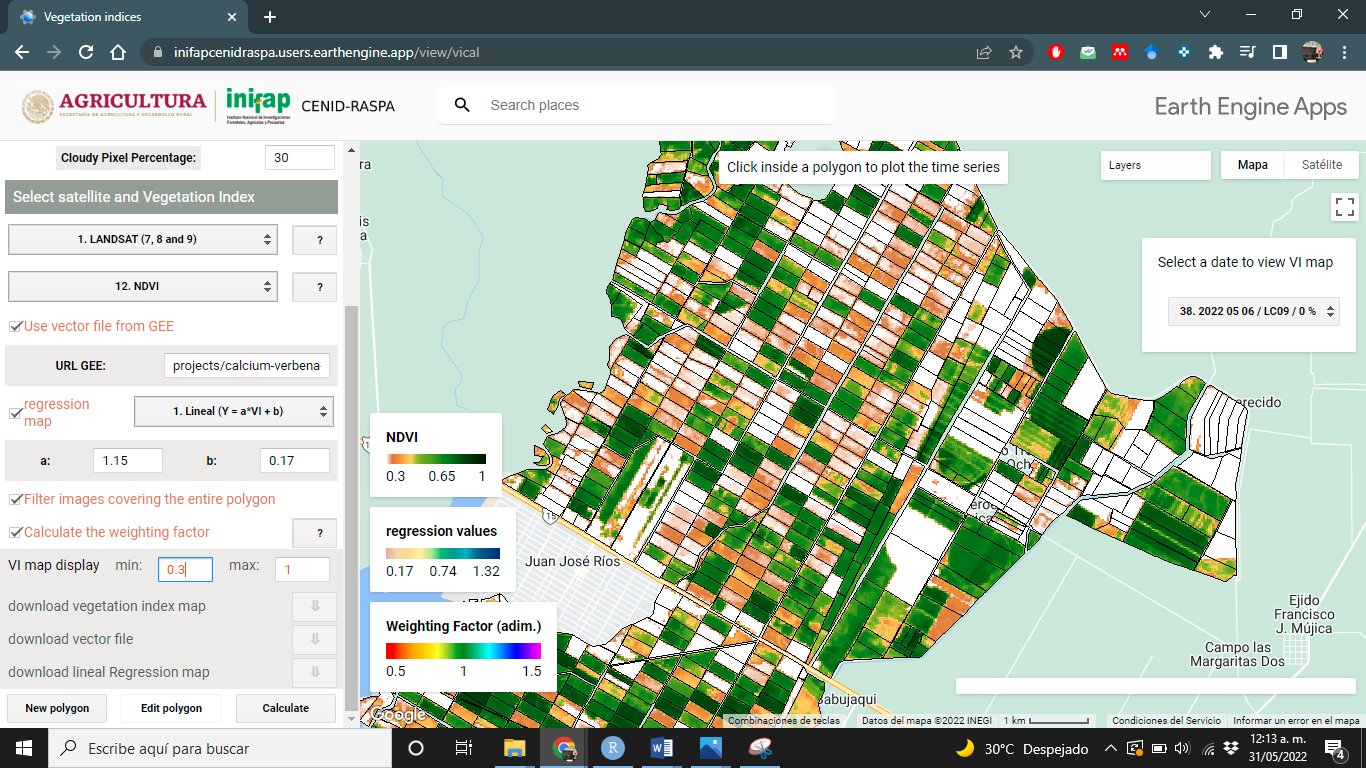
Task: Click the Cloudy Pixel Percentage field
Action: pos(300,158)
